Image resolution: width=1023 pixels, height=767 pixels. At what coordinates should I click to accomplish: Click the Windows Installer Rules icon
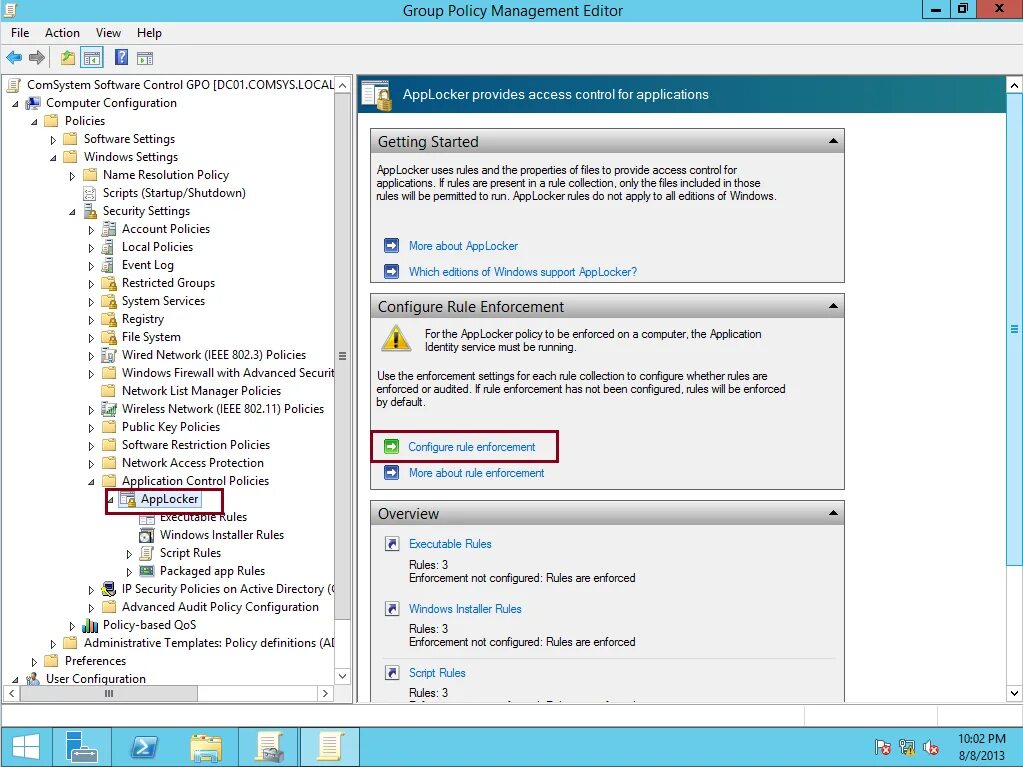pyautogui.click(x=147, y=535)
